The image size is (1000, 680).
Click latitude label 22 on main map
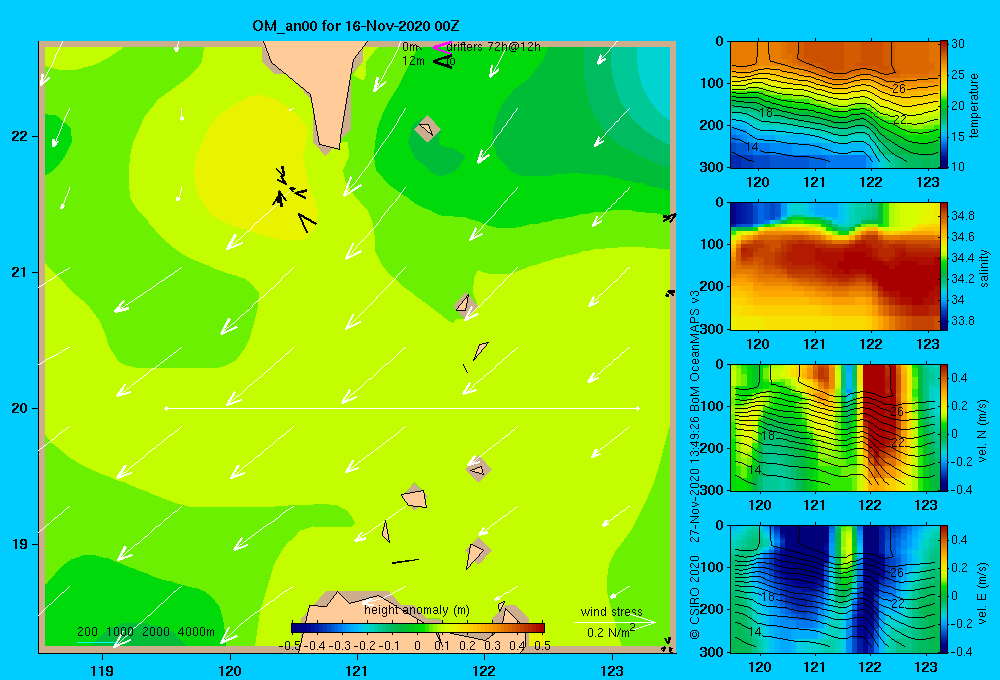(x=19, y=136)
